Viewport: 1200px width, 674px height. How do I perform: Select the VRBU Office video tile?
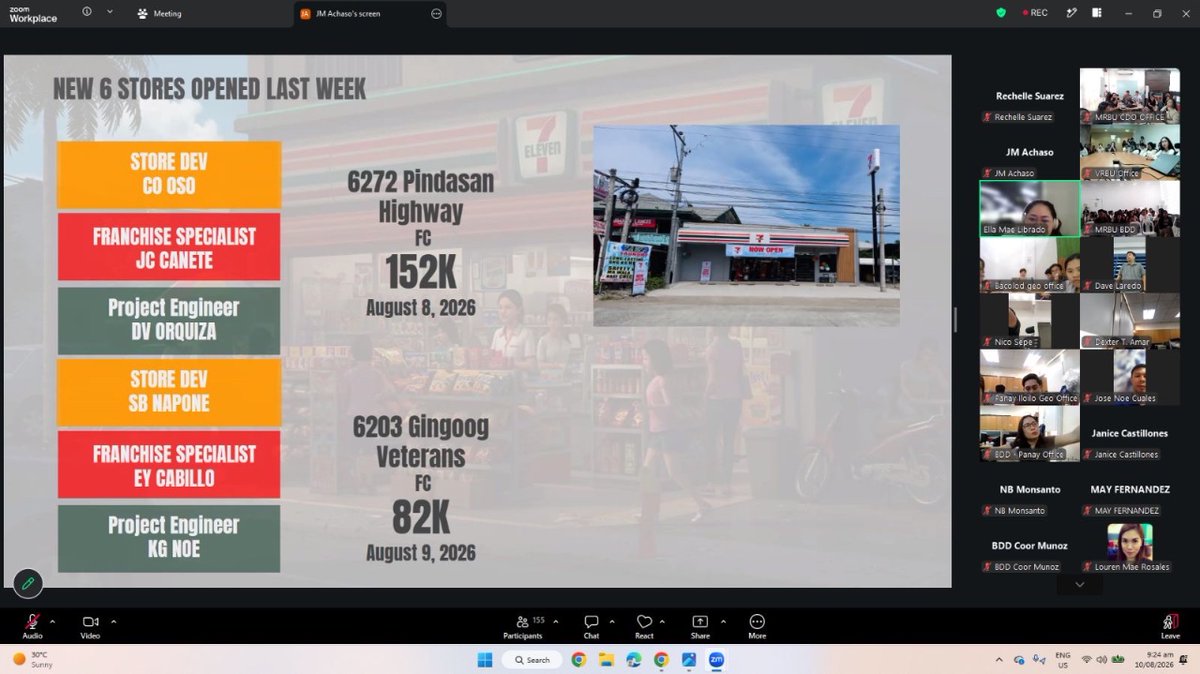(1130, 152)
